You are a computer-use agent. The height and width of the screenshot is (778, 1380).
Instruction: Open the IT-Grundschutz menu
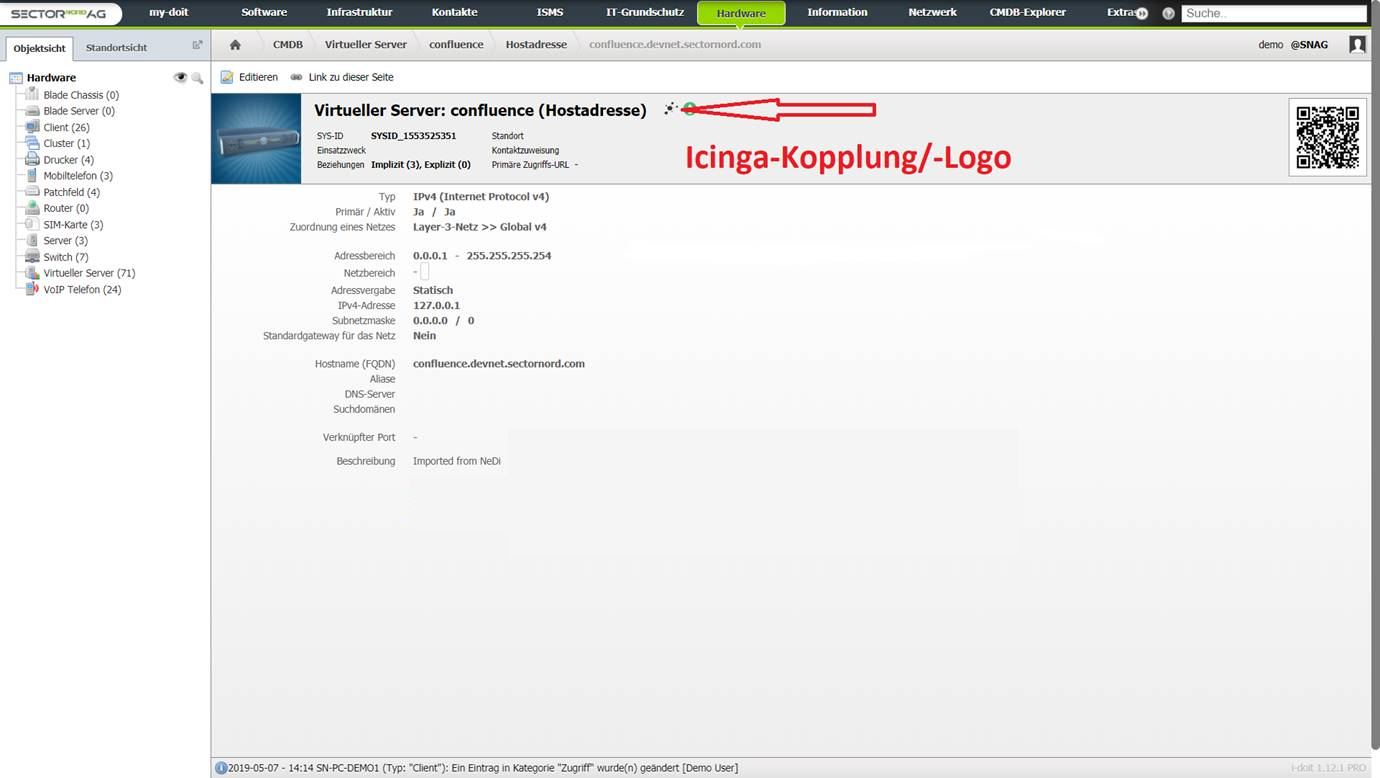645,13
